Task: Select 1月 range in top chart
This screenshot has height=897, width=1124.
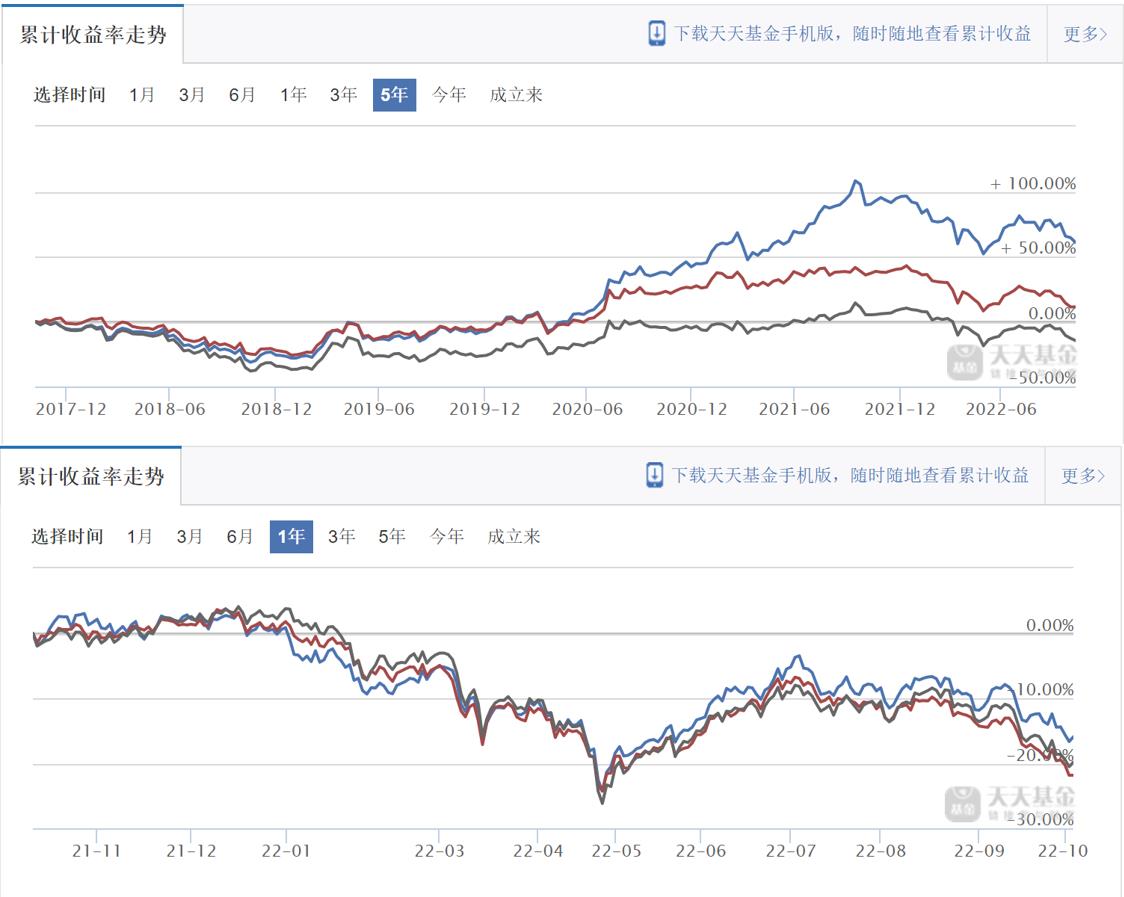Action: point(142,95)
